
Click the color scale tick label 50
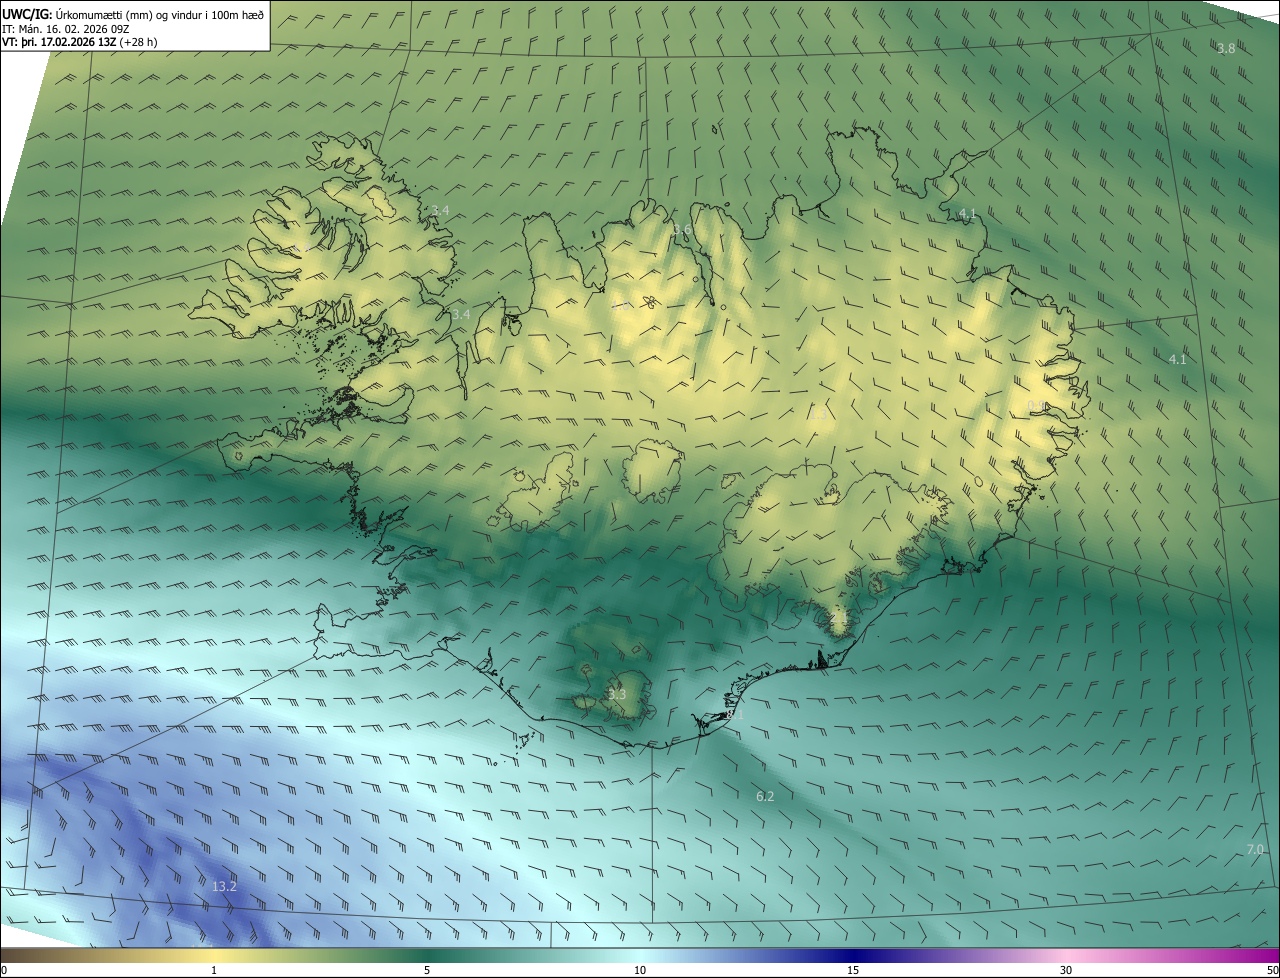click(x=1272, y=970)
